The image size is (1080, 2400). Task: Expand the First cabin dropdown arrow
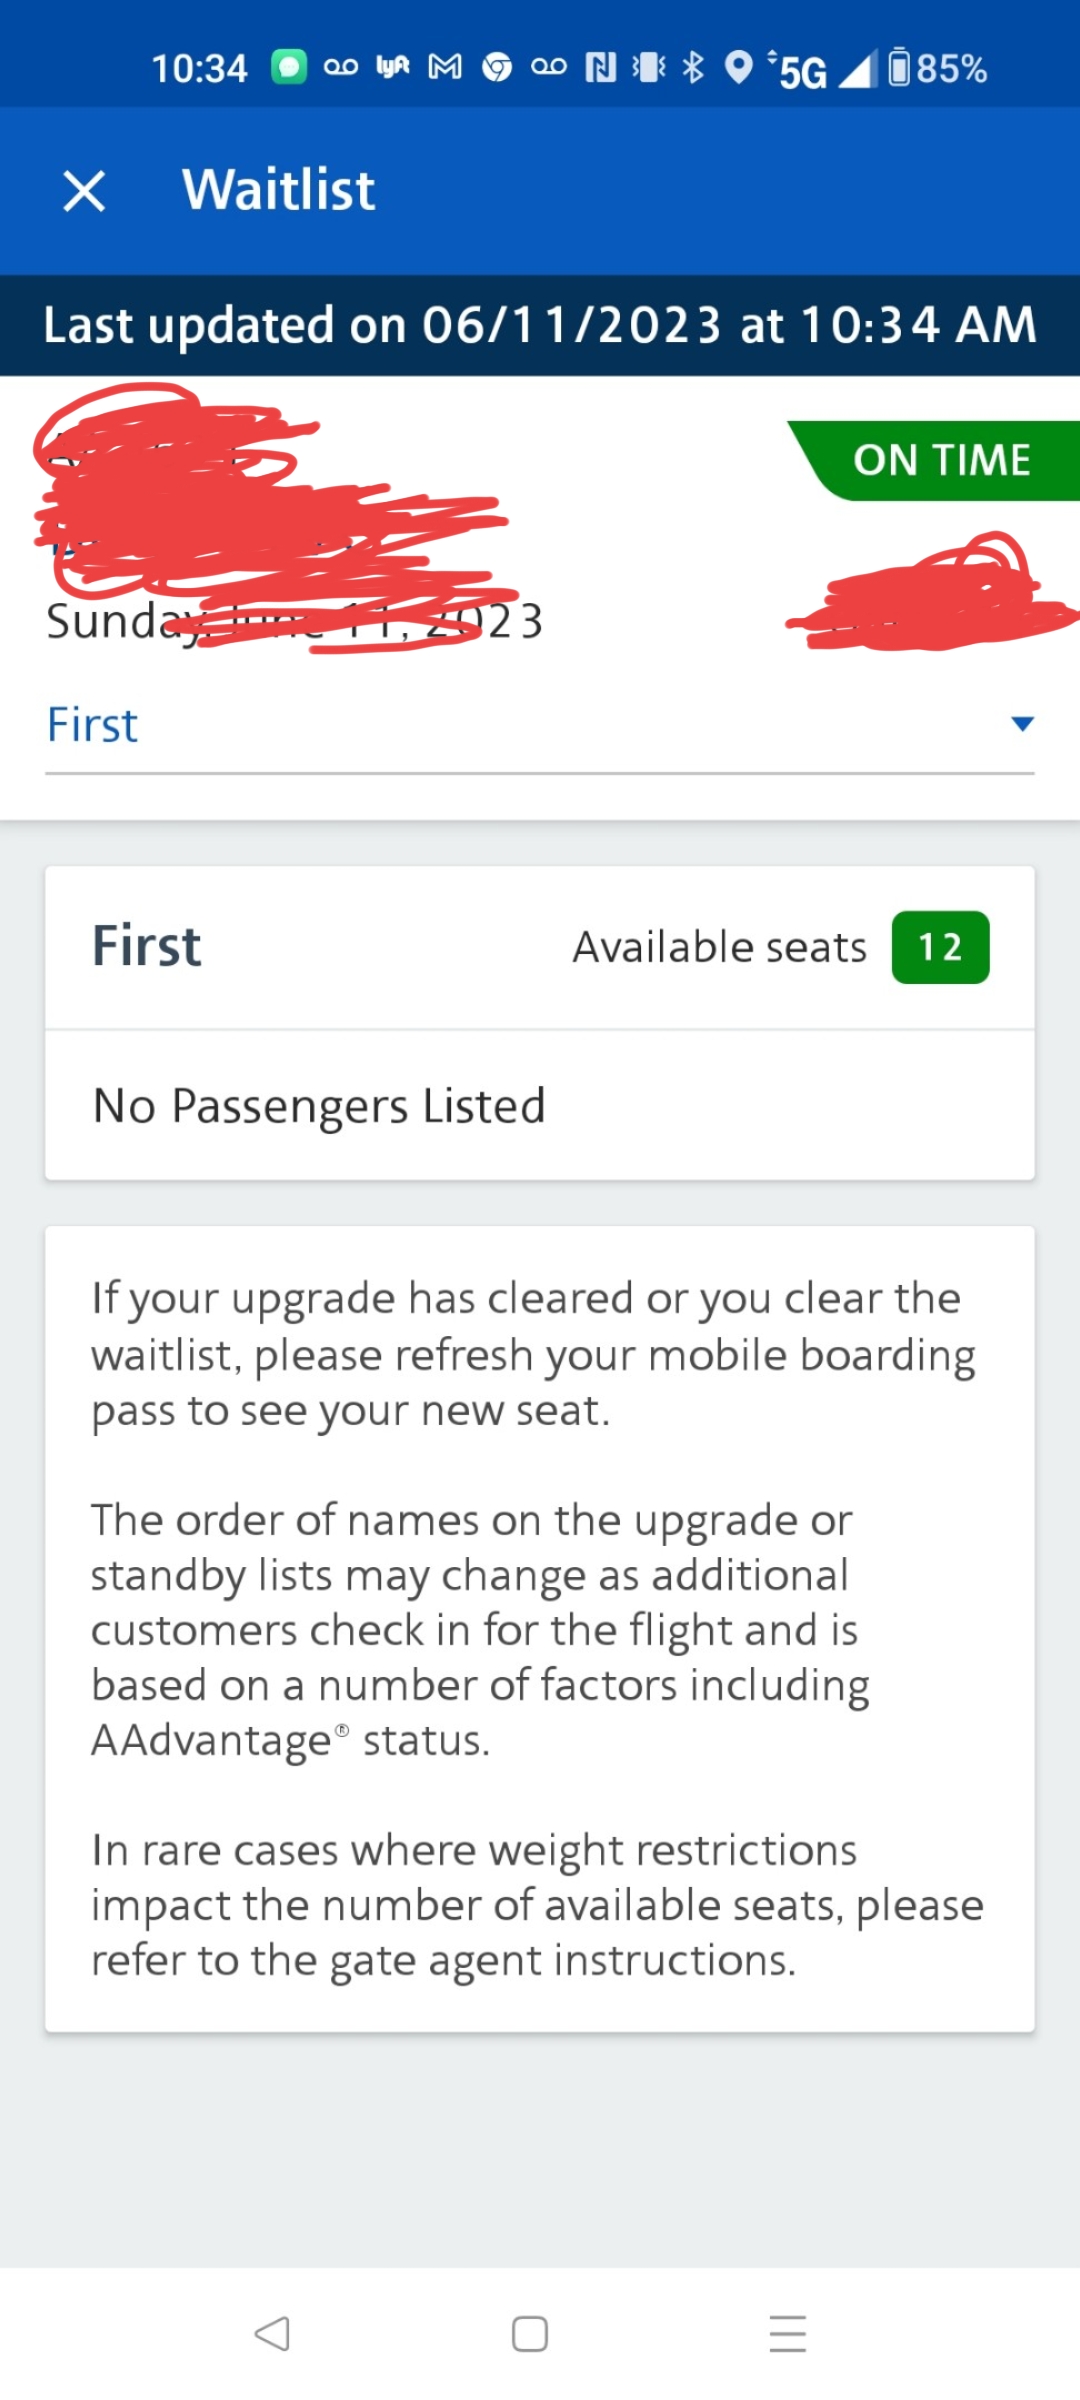point(1021,724)
